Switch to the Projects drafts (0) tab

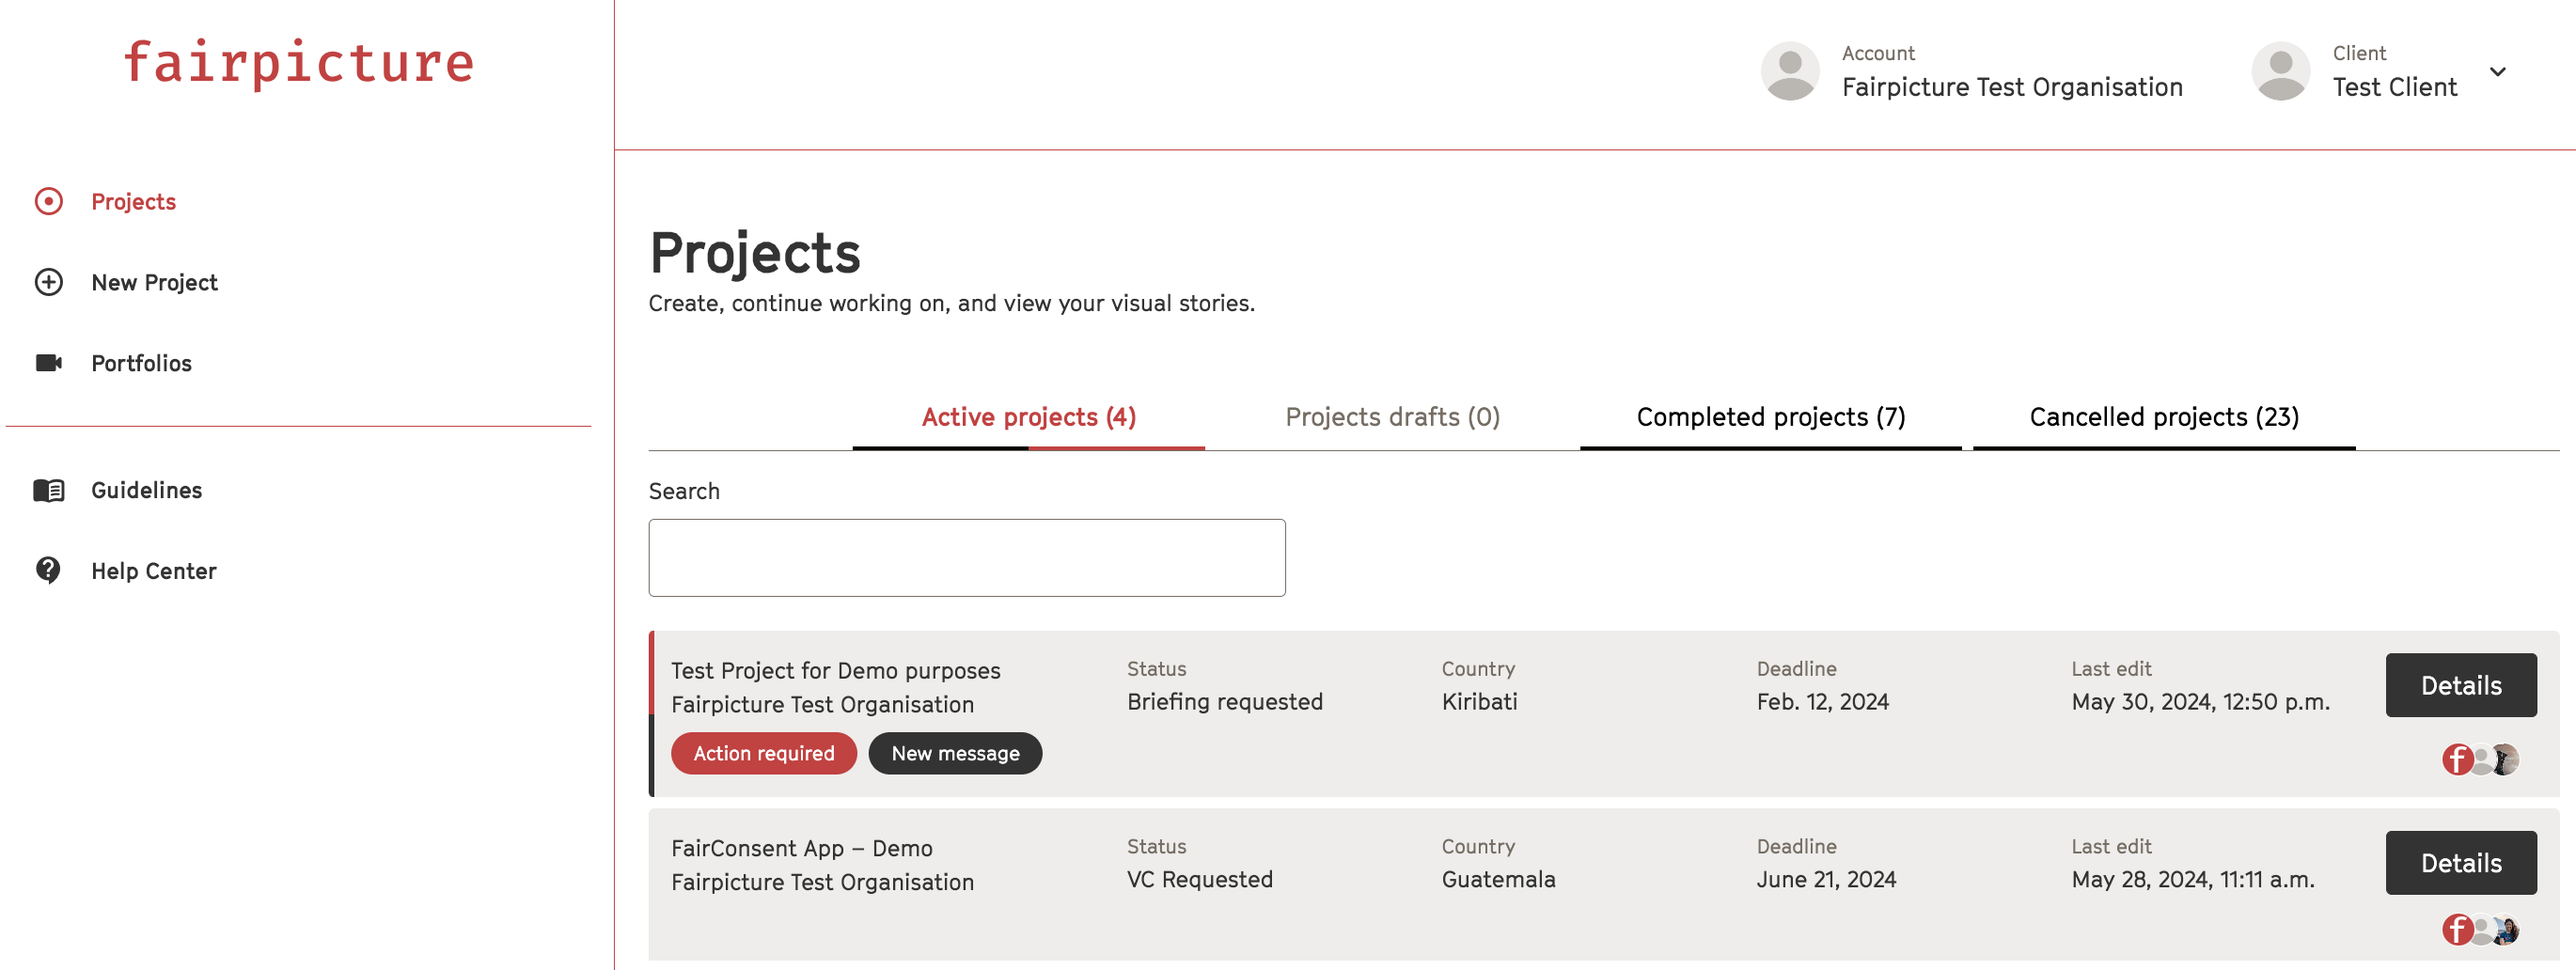point(1392,417)
